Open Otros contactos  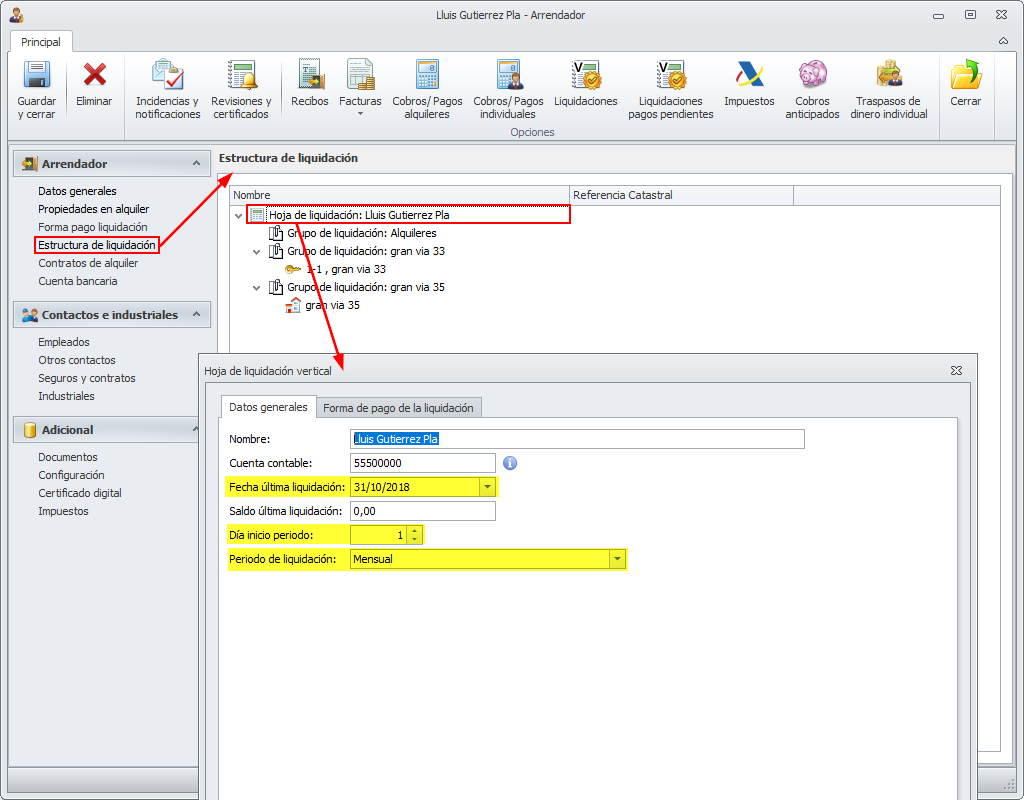click(x=76, y=360)
